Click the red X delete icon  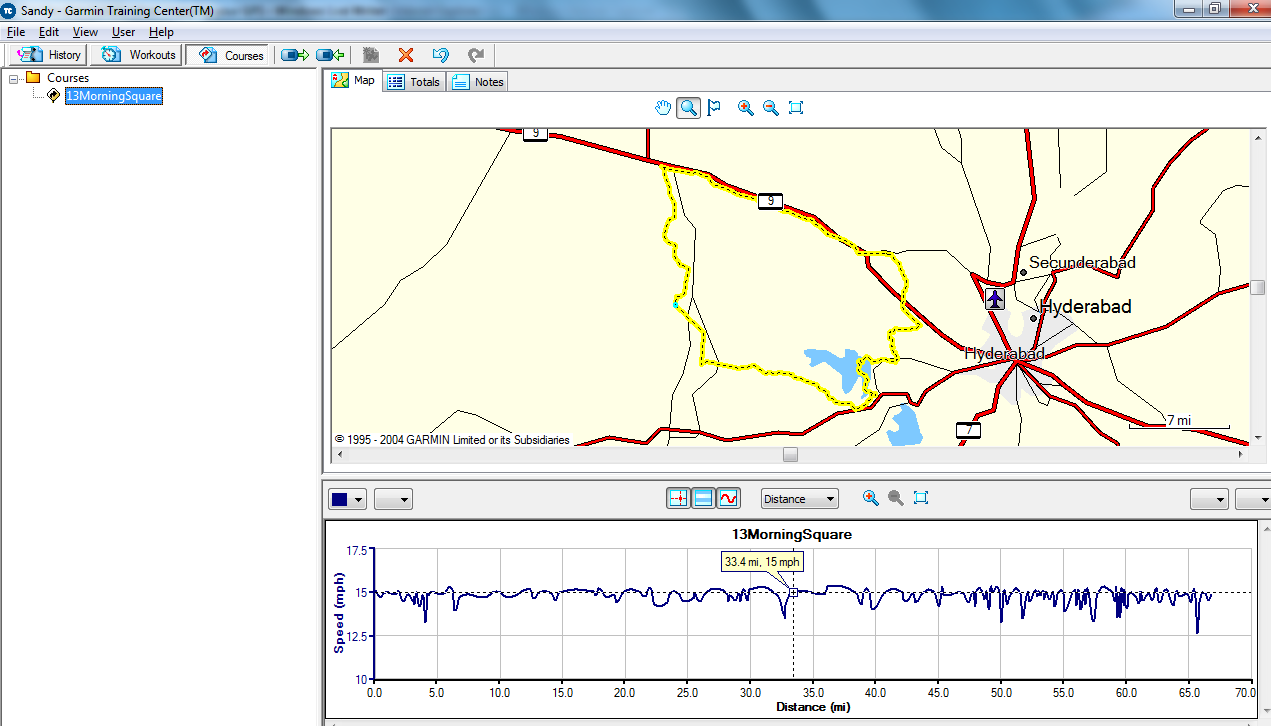coord(406,55)
